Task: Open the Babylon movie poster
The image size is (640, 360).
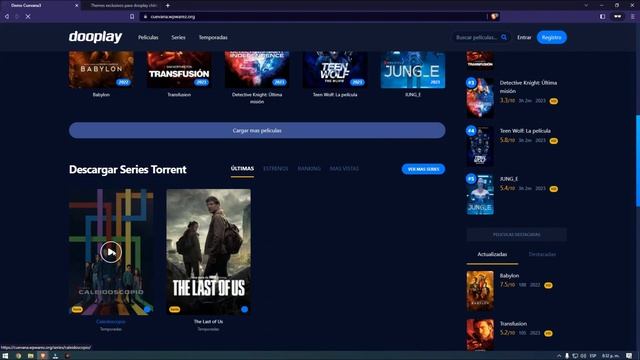Action: coord(101,69)
